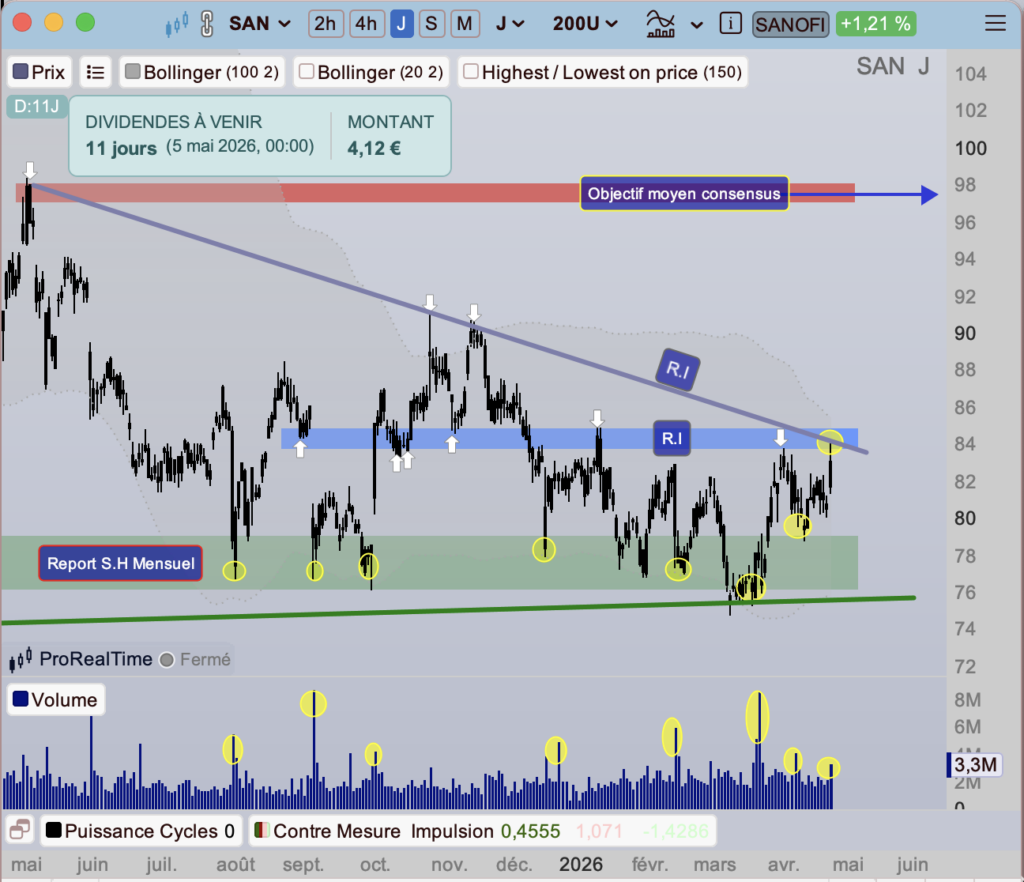Image resolution: width=1024 pixels, height=882 pixels.
Task: Click the Report S.H Mensuel annotation
Action: point(119,563)
